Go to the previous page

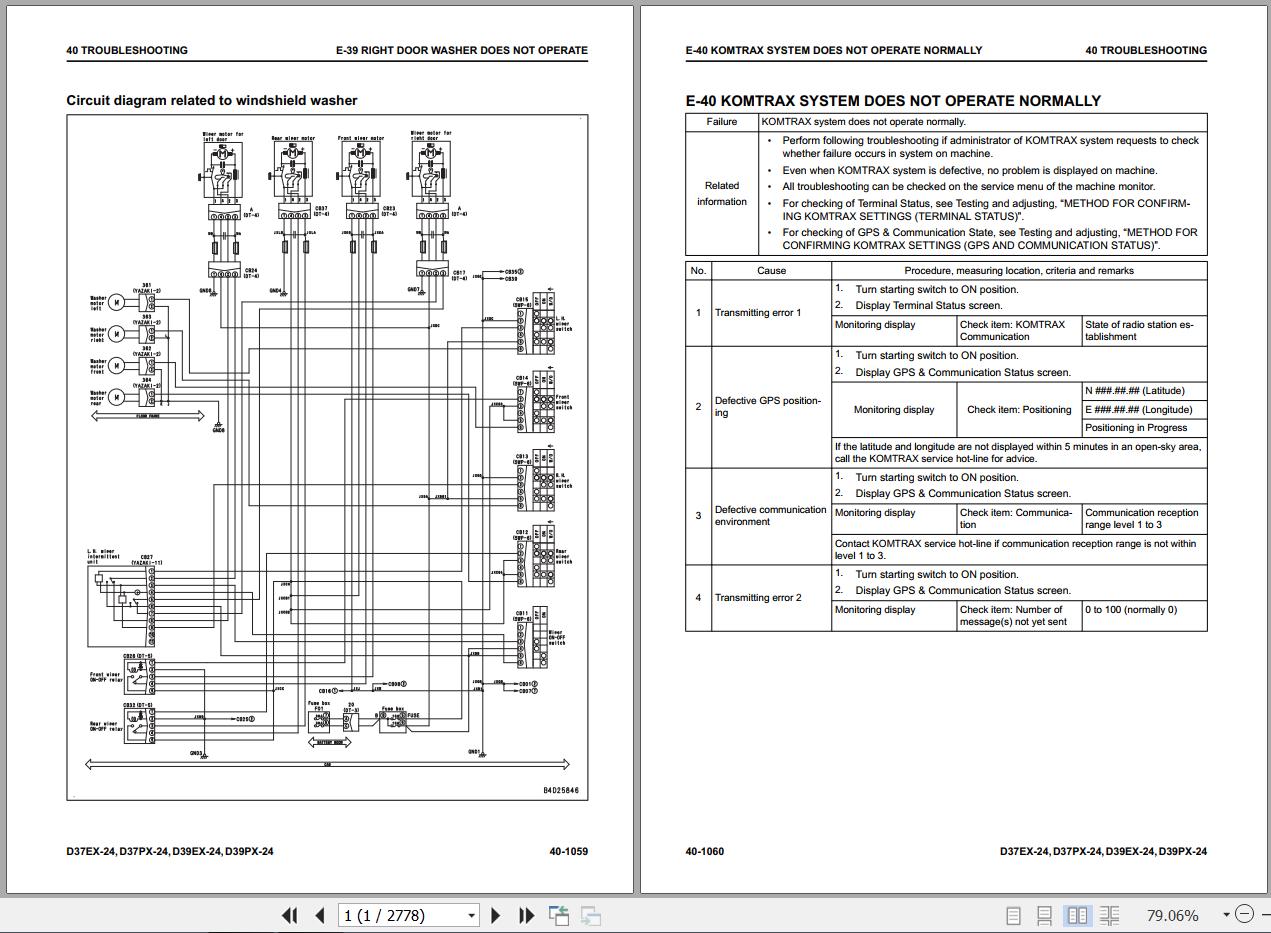click(x=320, y=915)
